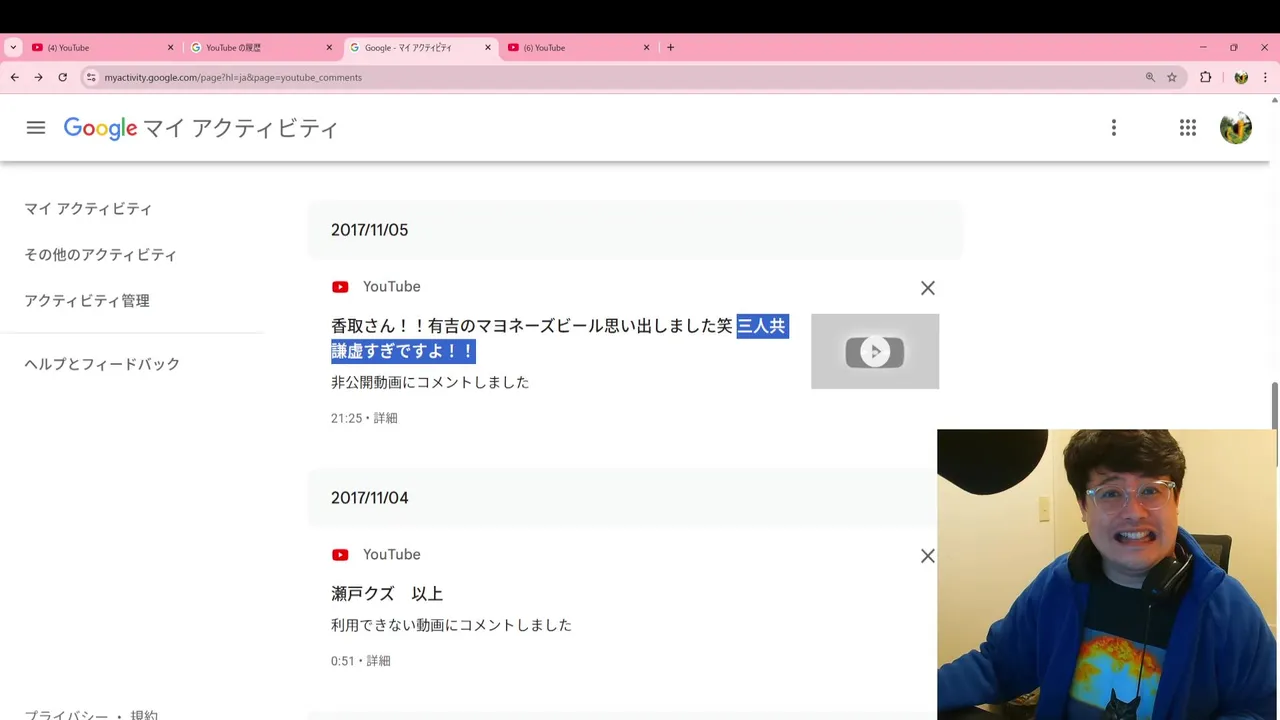Bookmark this page with star icon
This screenshot has width=1280, height=720.
[x=1172, y=77]
